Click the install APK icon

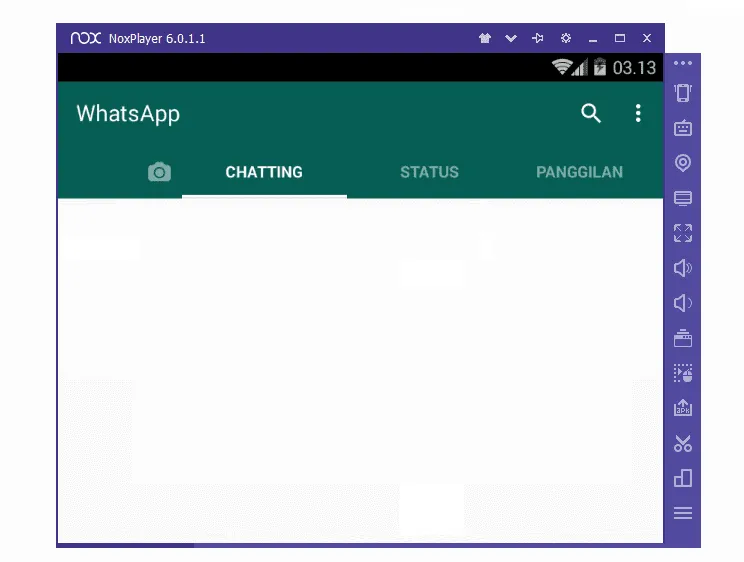tap(683, 408)
